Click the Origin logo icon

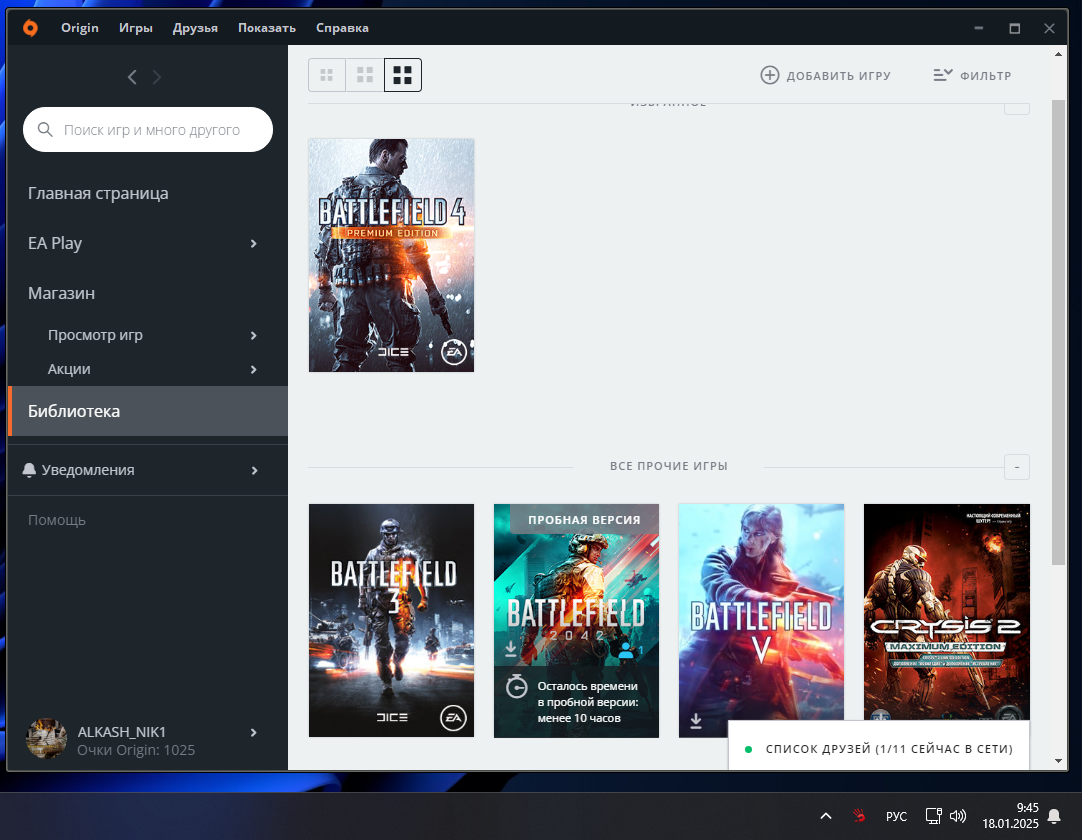pos(30,28)
